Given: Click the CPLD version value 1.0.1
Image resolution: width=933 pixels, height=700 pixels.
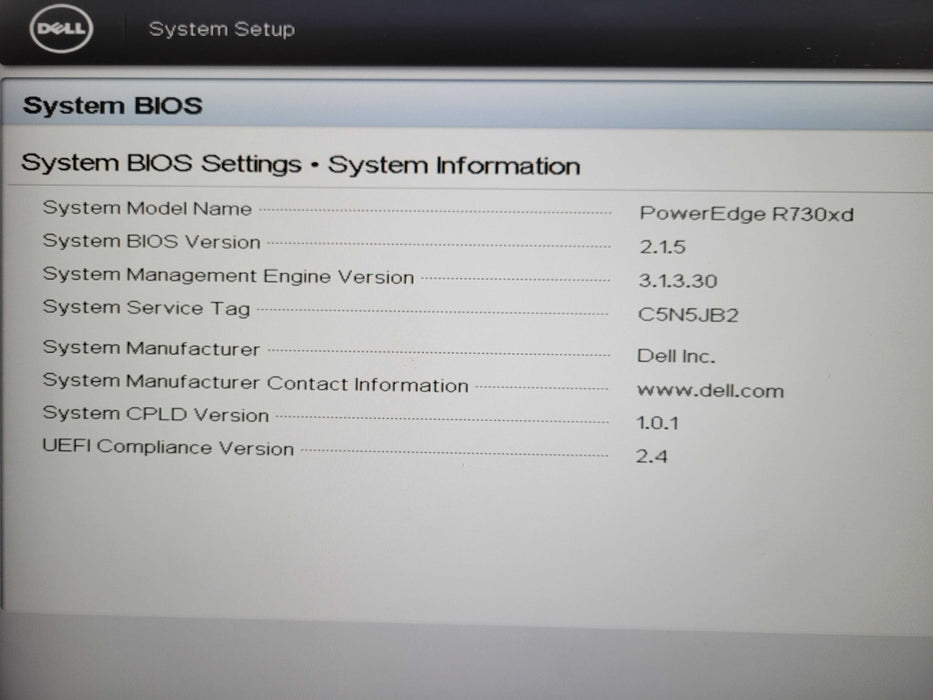Looking at the screenshot, I should pyautogui.click(x=660, y=422).
